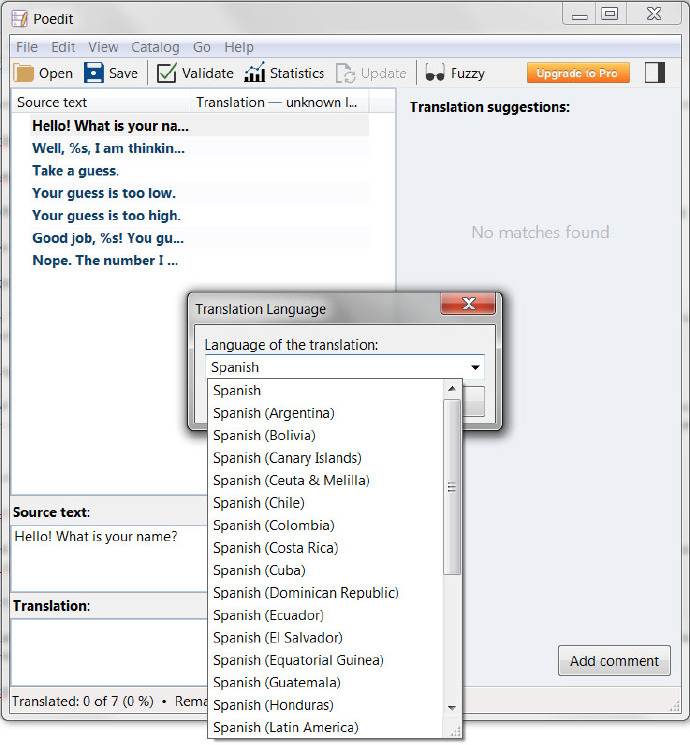Select row 'Hello! What is your na...'
Image resolution: width=690 pixels, height=745 pixels.
[200, 125]
